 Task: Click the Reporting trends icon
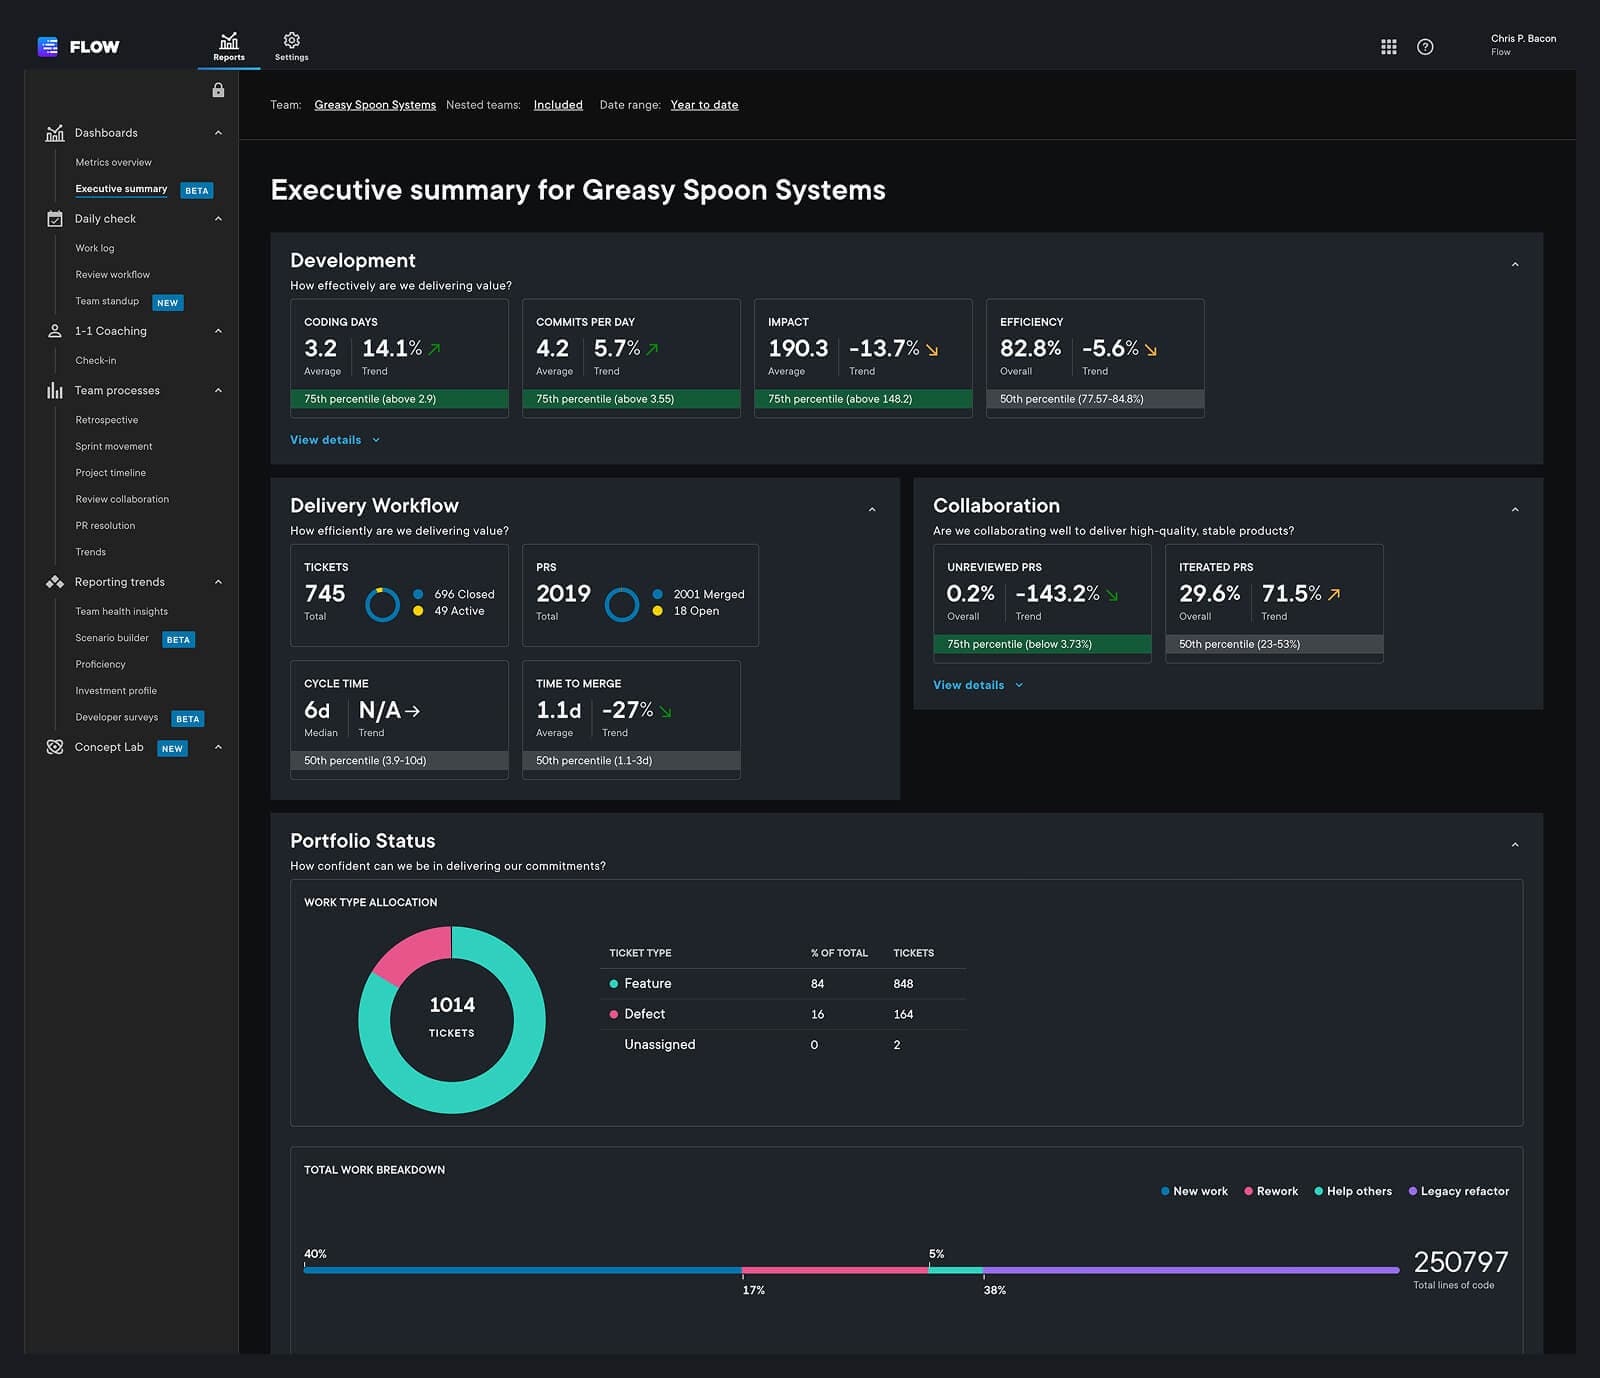click(55, 582)
